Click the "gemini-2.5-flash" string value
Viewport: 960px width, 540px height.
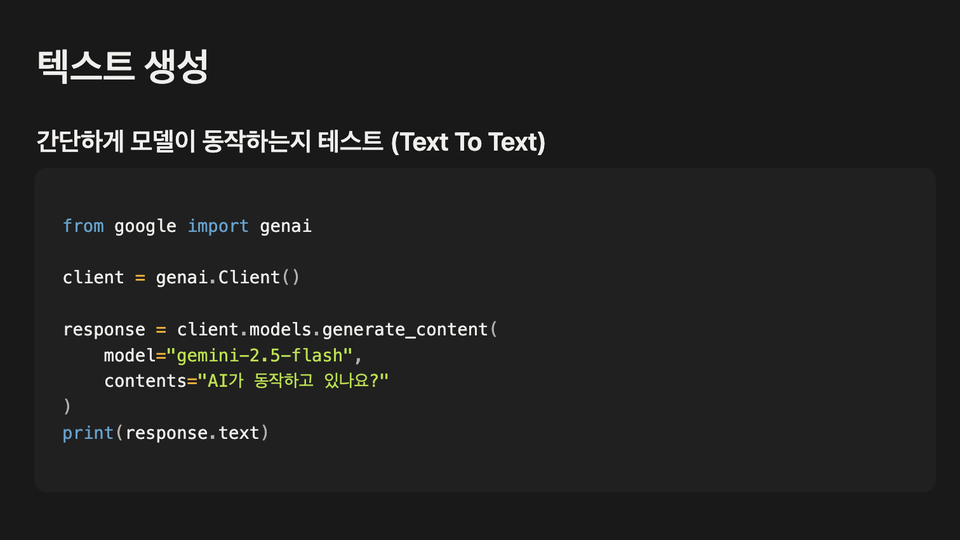(260, 355)
